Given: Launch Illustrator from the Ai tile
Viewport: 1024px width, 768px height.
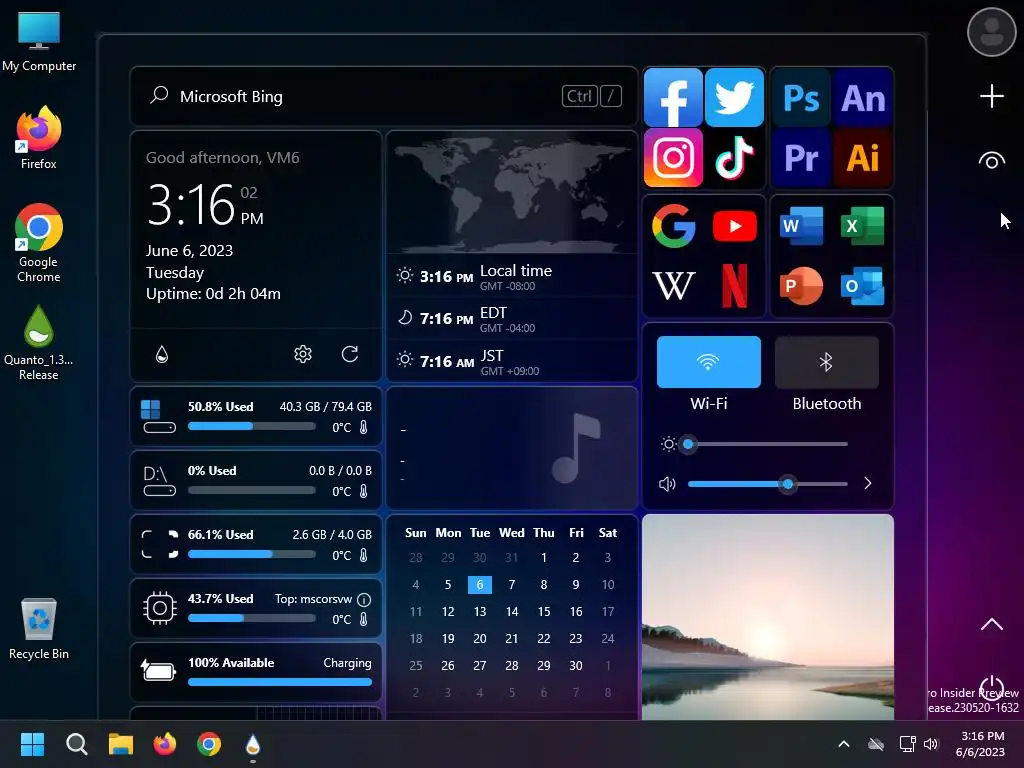Looking at the screenshot, I should 863,157.
